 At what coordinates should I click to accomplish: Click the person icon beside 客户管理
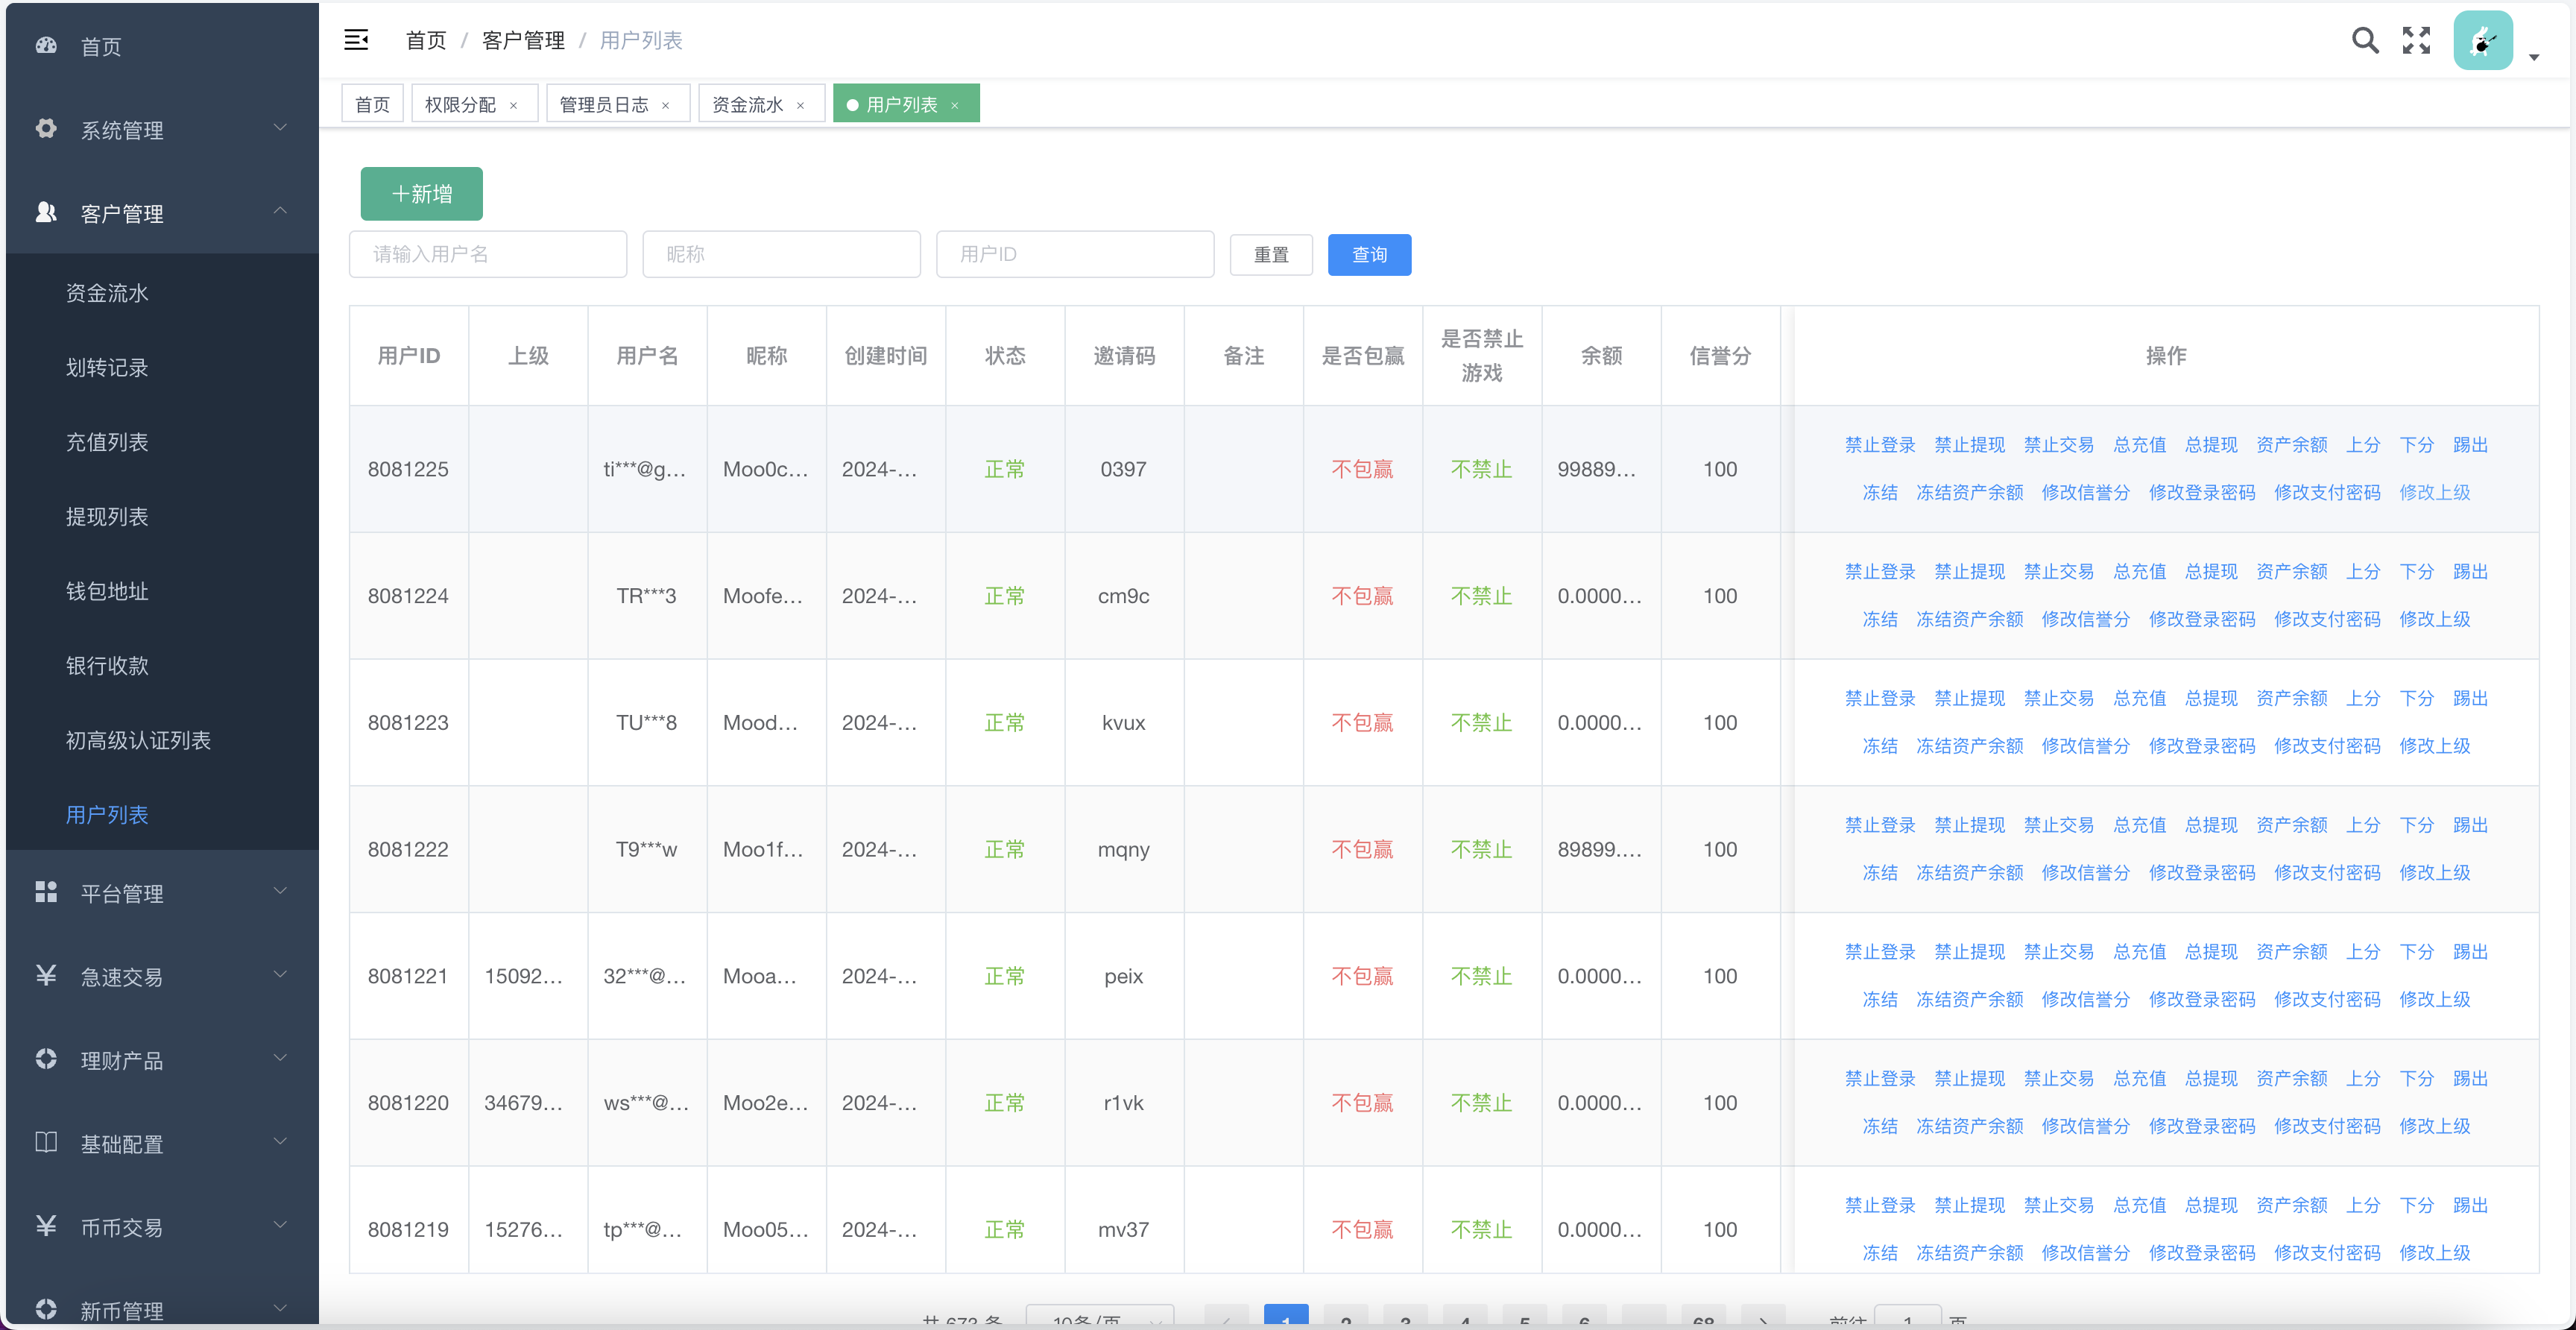[x=46, y=212]
